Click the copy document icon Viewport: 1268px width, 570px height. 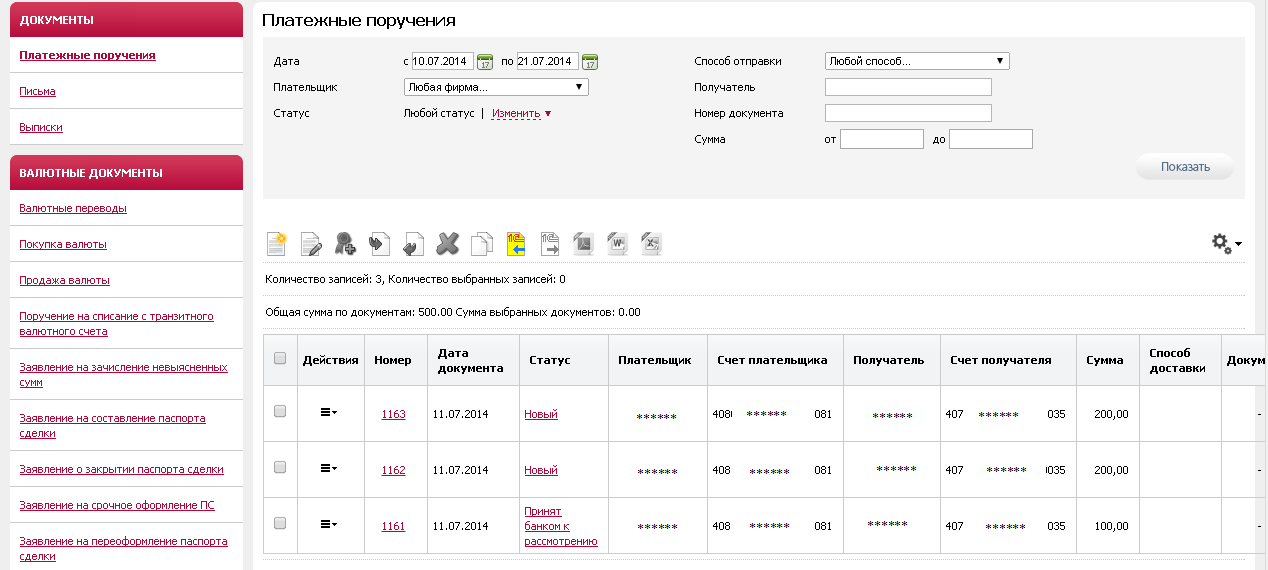tap(482, 243)
